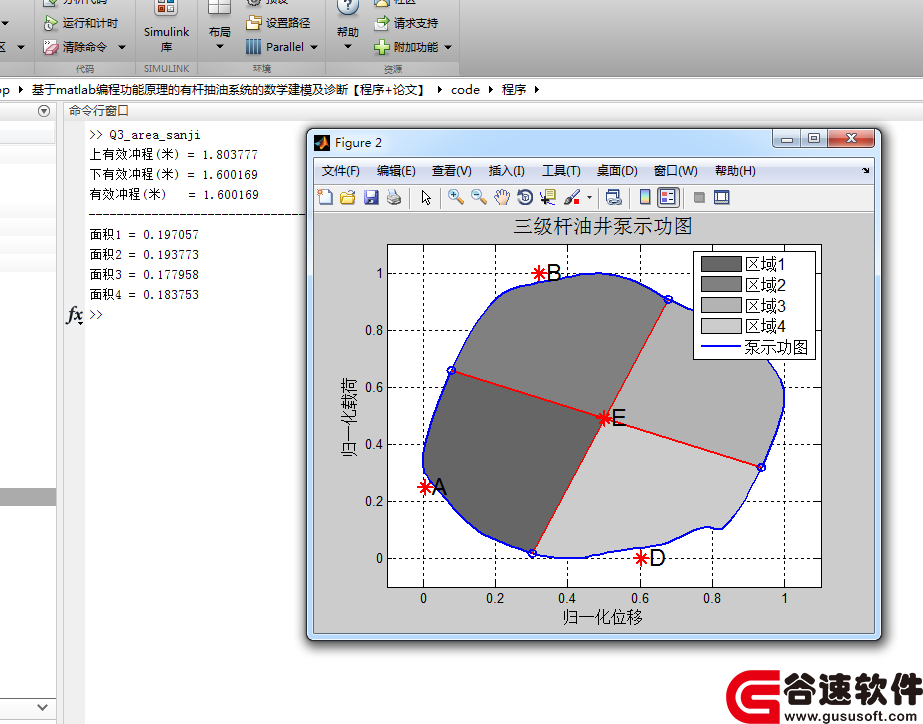Expand the 清除命令 dropdown arrow
The image size is (923, 724).
[122, 47]
